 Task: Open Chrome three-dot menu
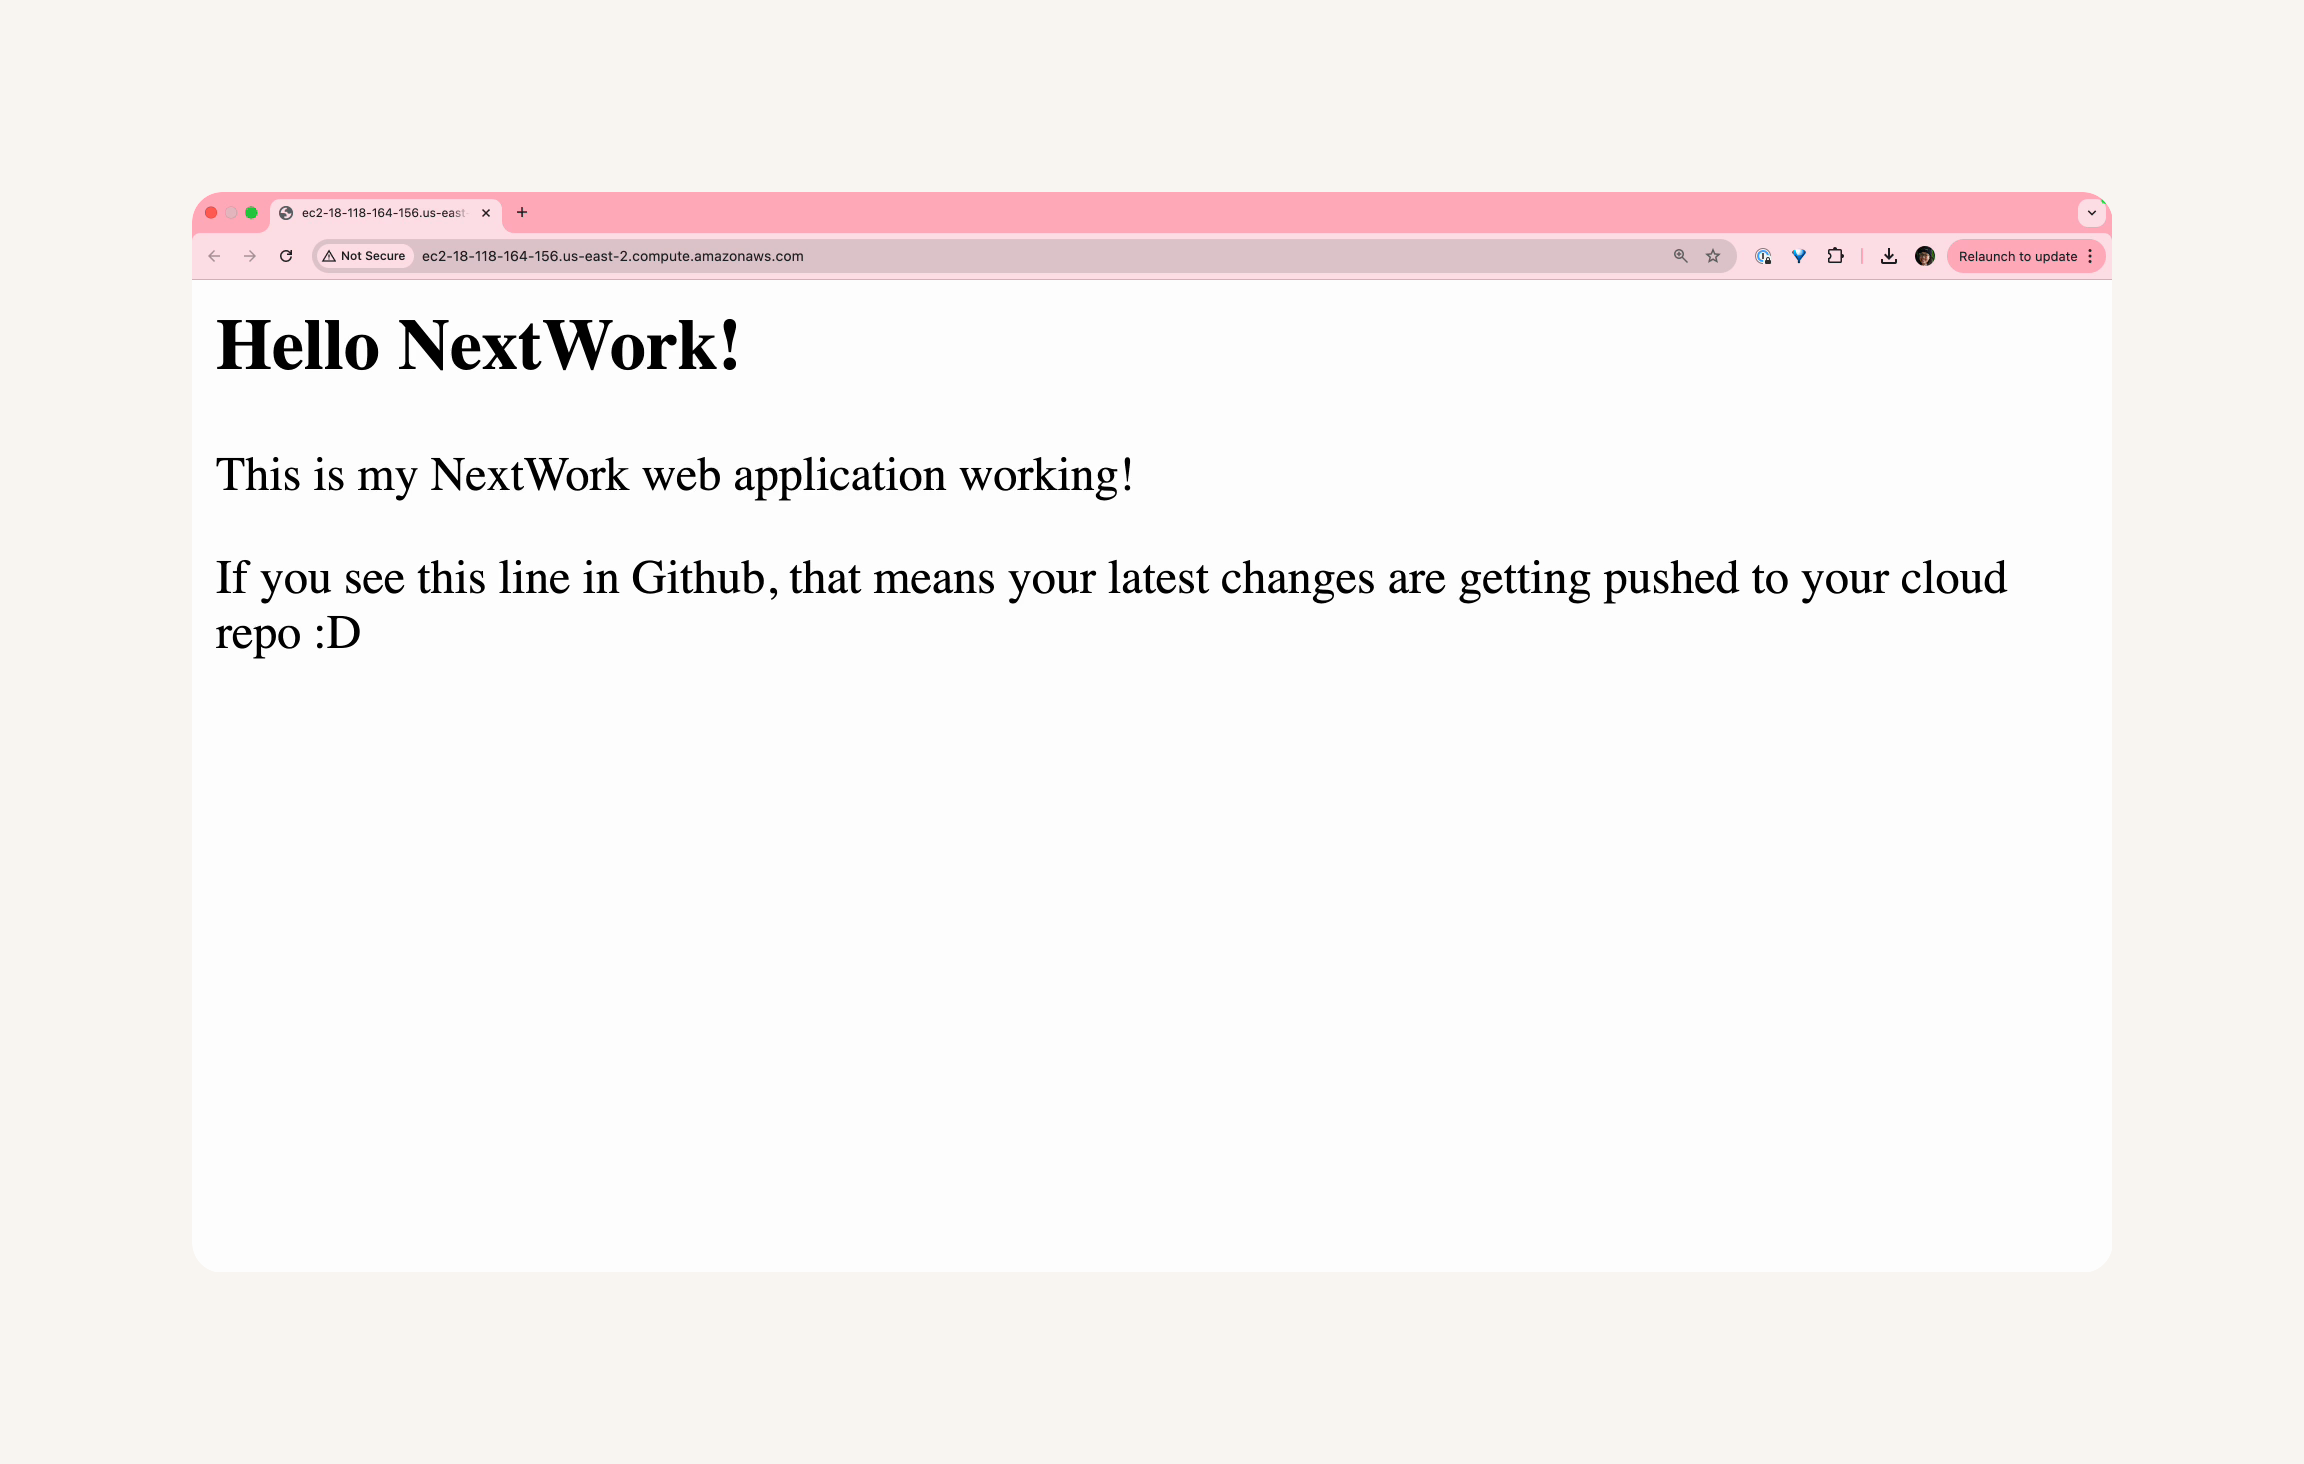2091,256
